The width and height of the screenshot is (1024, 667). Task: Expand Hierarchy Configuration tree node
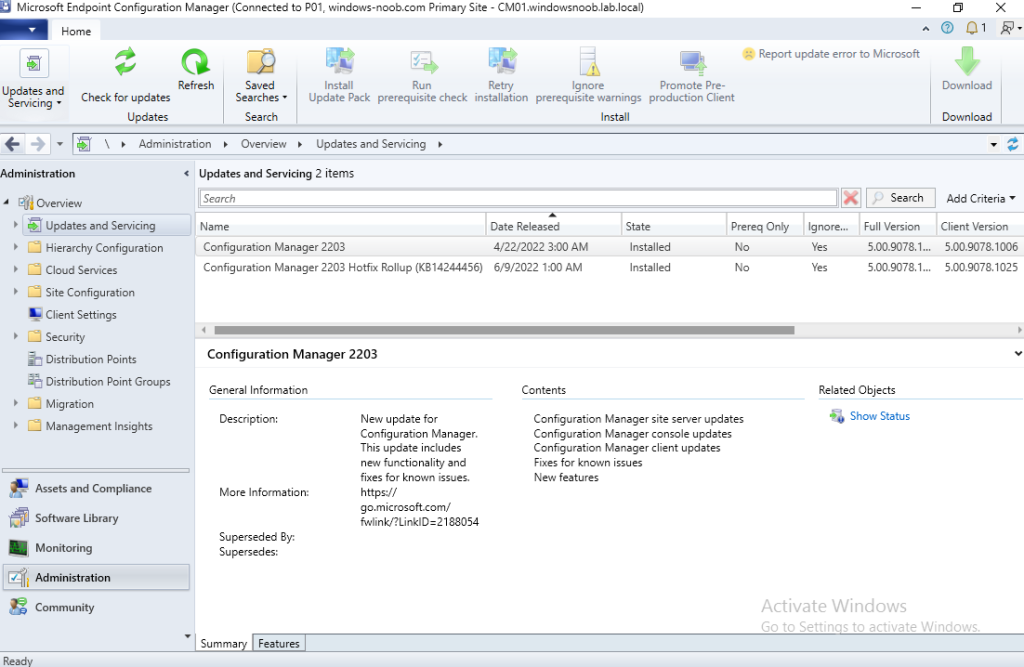click(16, 247)
